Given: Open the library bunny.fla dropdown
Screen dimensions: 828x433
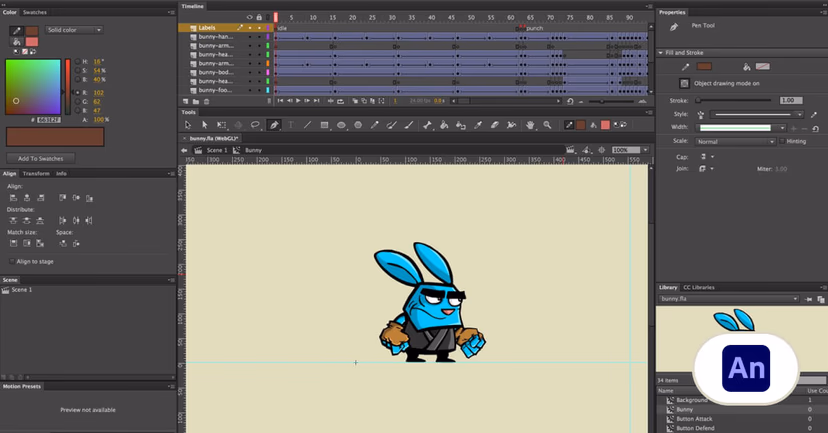Looking at the screenshot, I should pyautogui.click(x=729, y=299).
